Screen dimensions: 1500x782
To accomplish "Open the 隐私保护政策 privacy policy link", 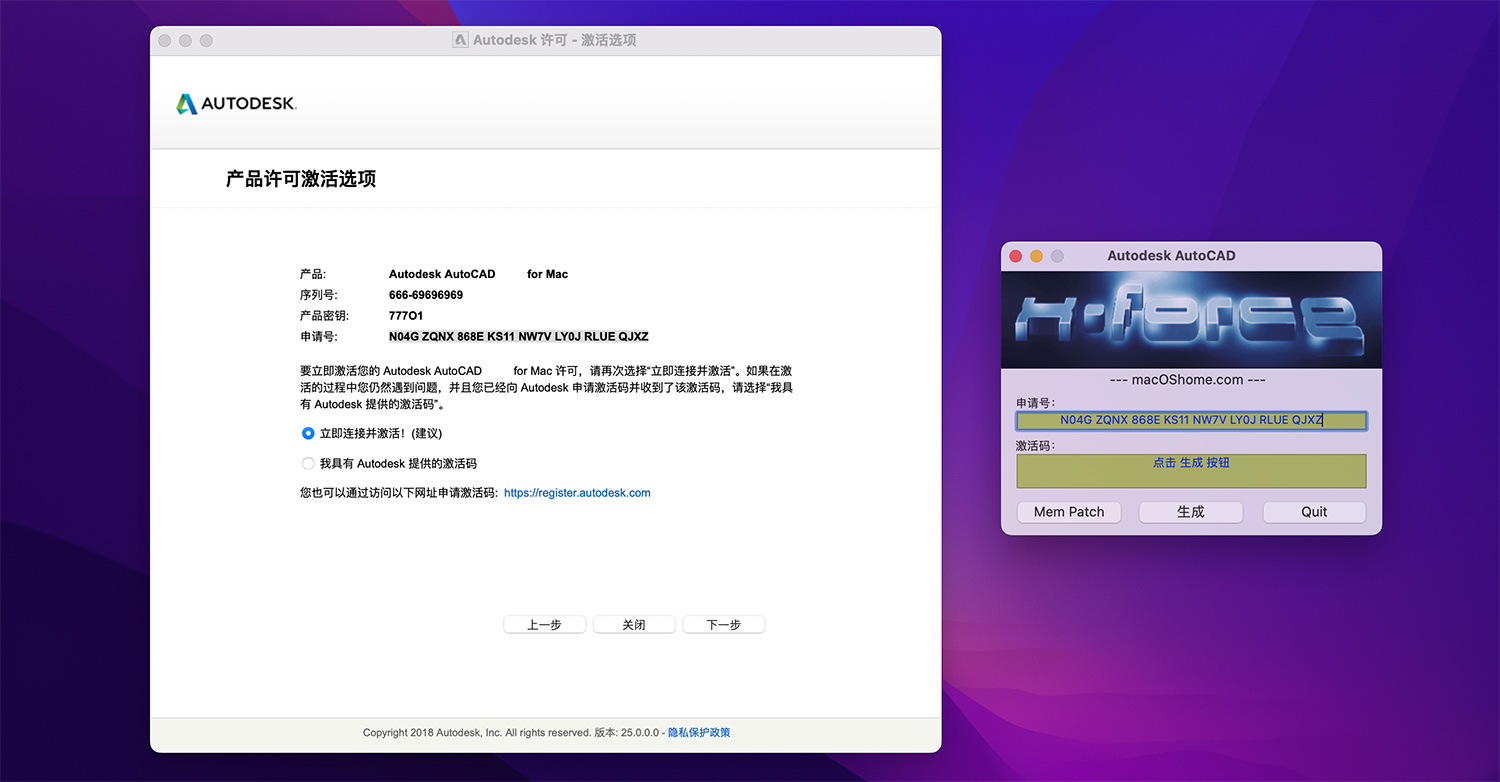I will pyautogui.click(x=699, y=733).
